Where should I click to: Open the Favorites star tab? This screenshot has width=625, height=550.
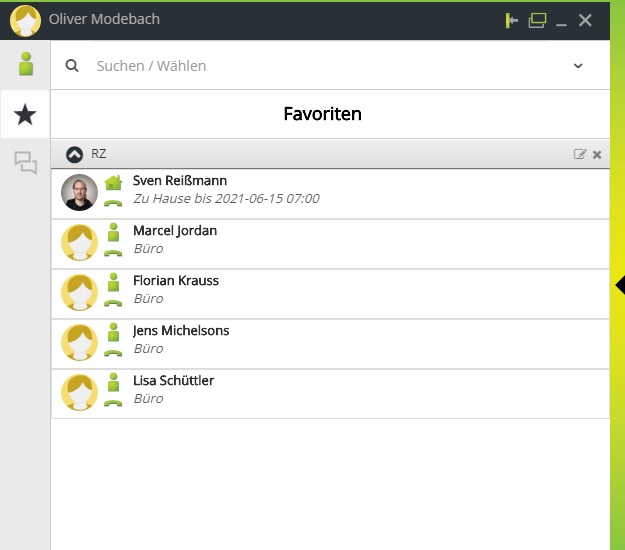click(26, 115)
